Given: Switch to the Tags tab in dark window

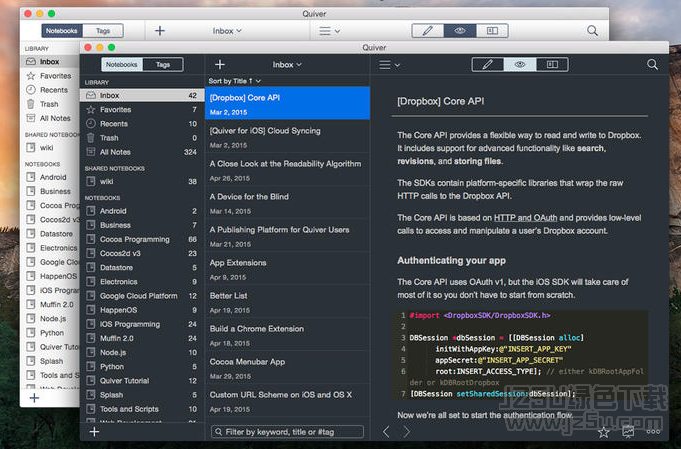Looking at the screenshot, I should [x=162, y=64].
